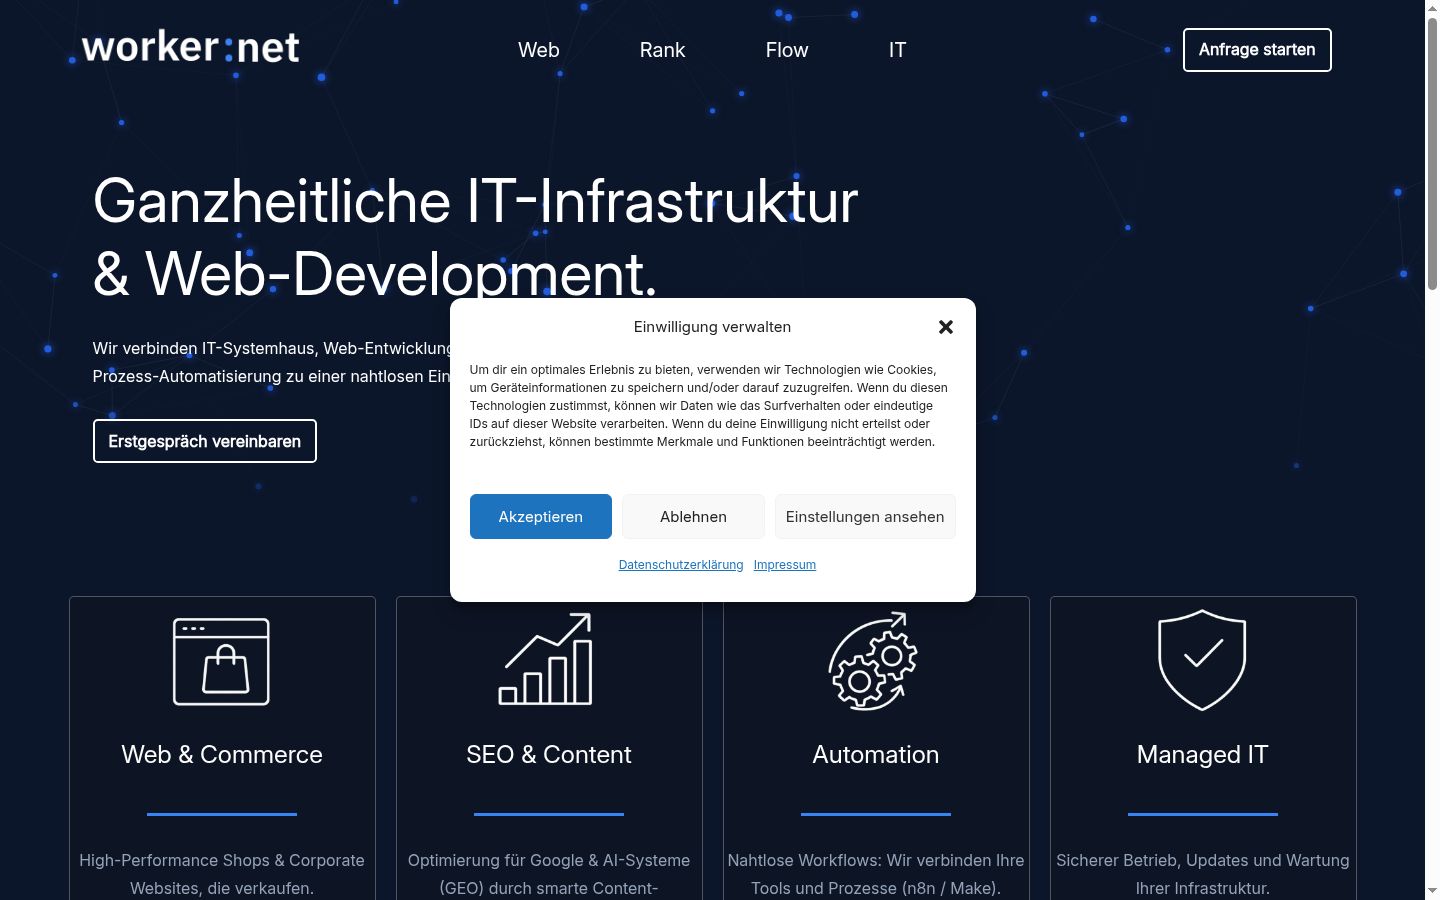Screen dimensions: 1440x900
Task: Click the scrollbar up arrow
Action: 1432,8
